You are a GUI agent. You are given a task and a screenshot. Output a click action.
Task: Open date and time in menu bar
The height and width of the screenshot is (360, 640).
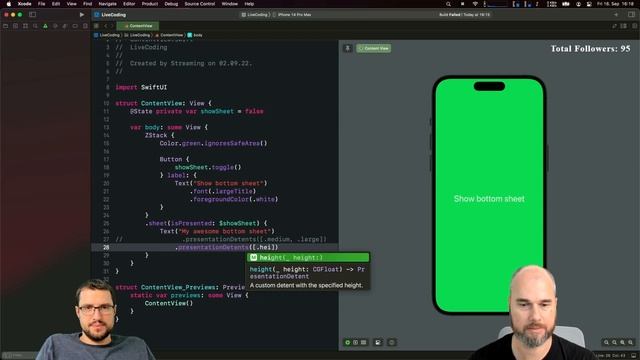pos(616,4)
